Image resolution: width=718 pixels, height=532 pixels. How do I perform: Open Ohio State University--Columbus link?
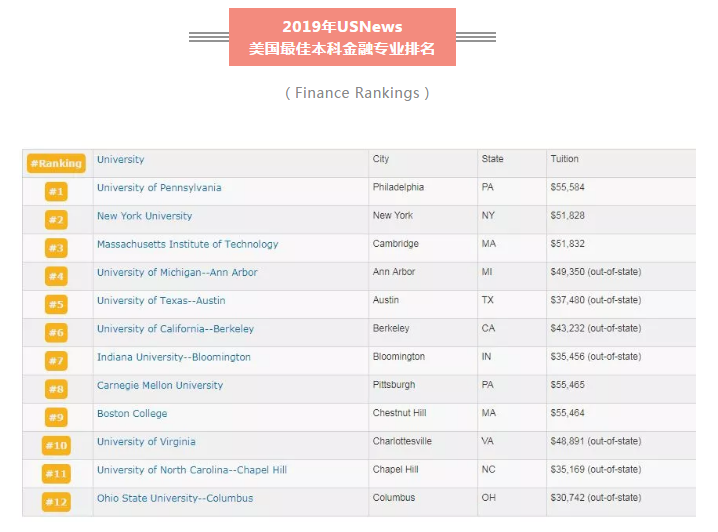pyautogui.click(x=174, y=499)
